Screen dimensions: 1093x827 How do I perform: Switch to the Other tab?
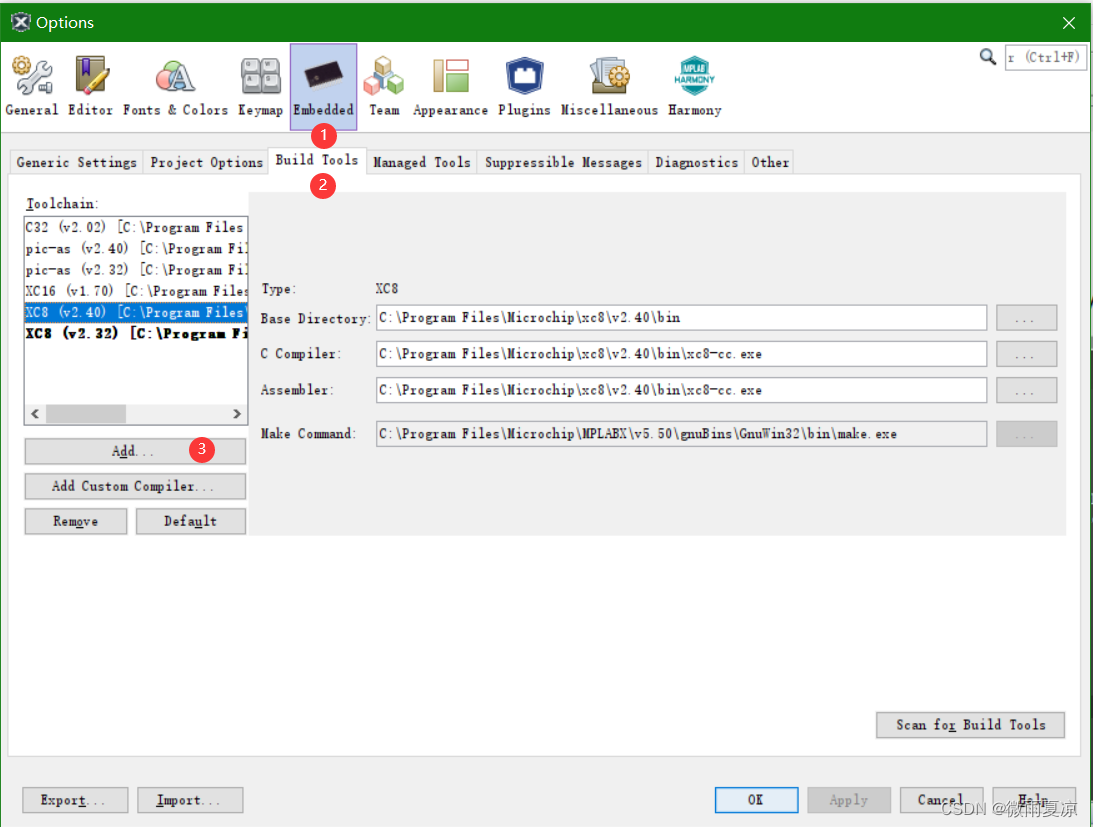click(x=770, y=162)
